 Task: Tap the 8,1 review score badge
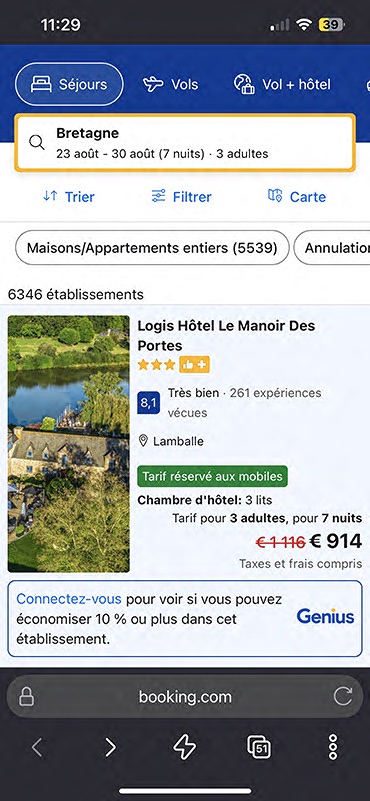(x=149, y=403)
